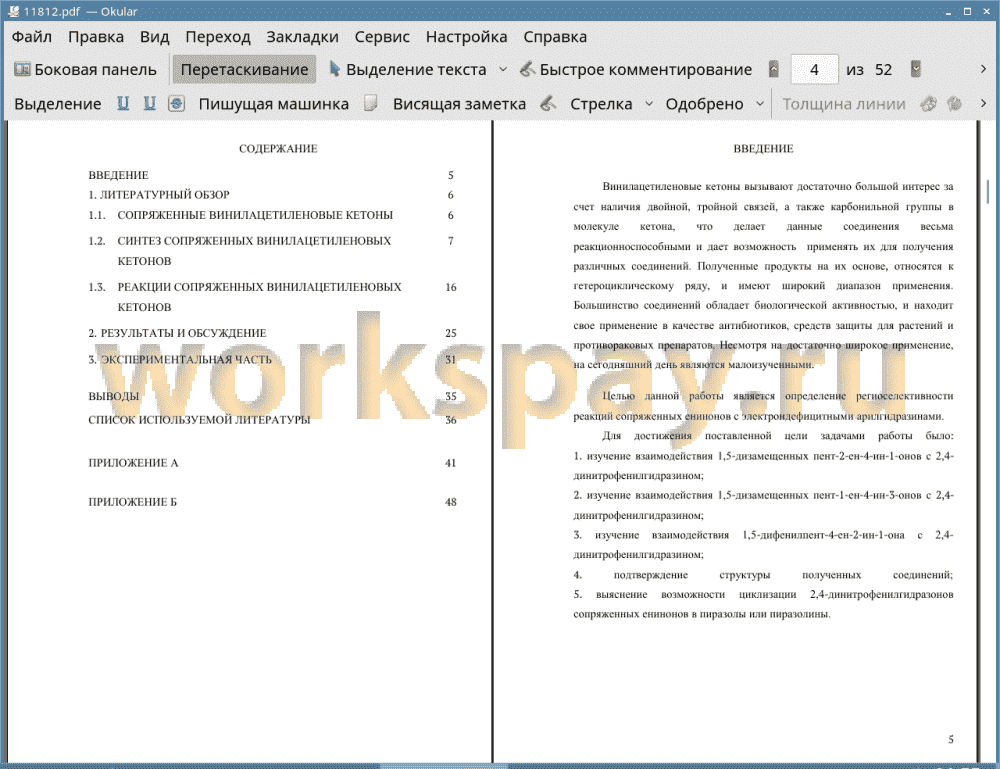Click page number 16 in contents

point(450,287)
